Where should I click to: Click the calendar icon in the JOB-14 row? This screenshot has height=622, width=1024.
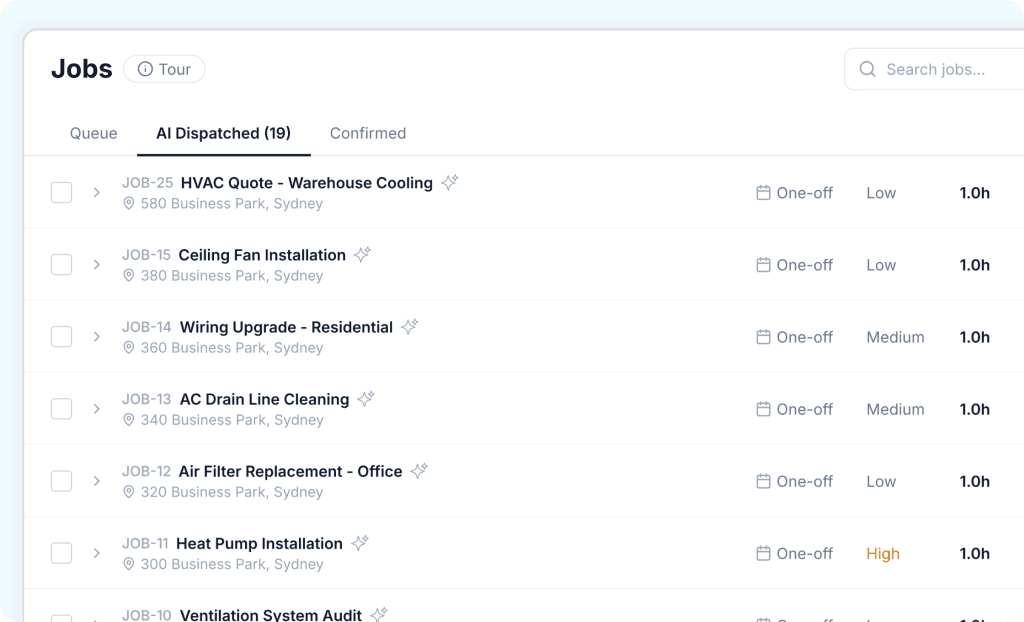763,337
